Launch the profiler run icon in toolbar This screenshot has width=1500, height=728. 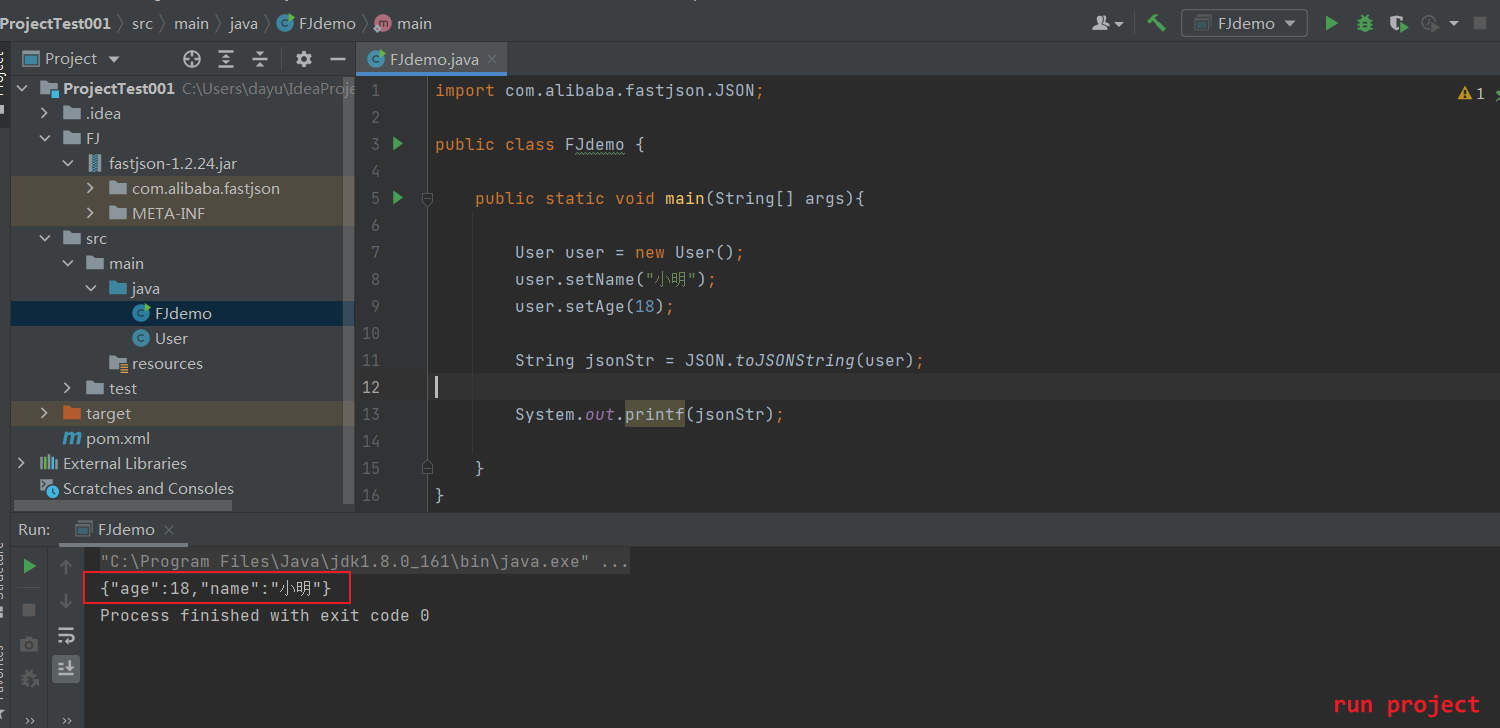[1430, 23]
